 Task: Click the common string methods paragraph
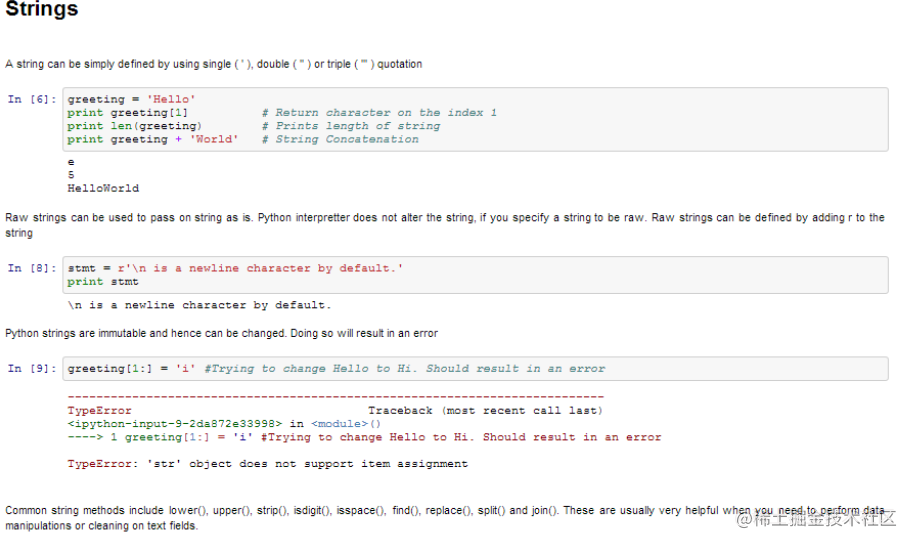point(445,517)
